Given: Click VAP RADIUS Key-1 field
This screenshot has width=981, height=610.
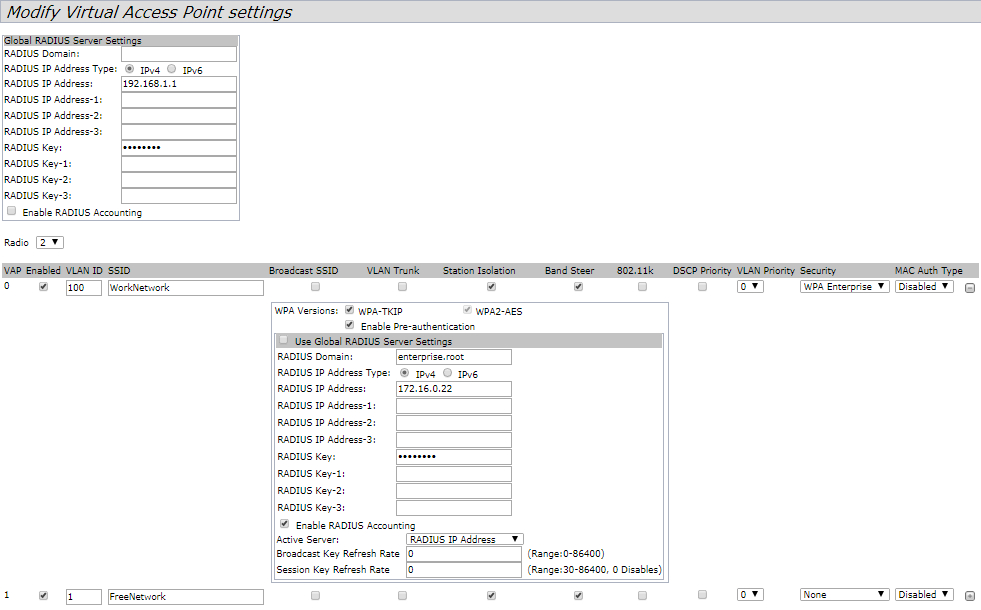Looking at the screenshot, I should pos(454,474).
